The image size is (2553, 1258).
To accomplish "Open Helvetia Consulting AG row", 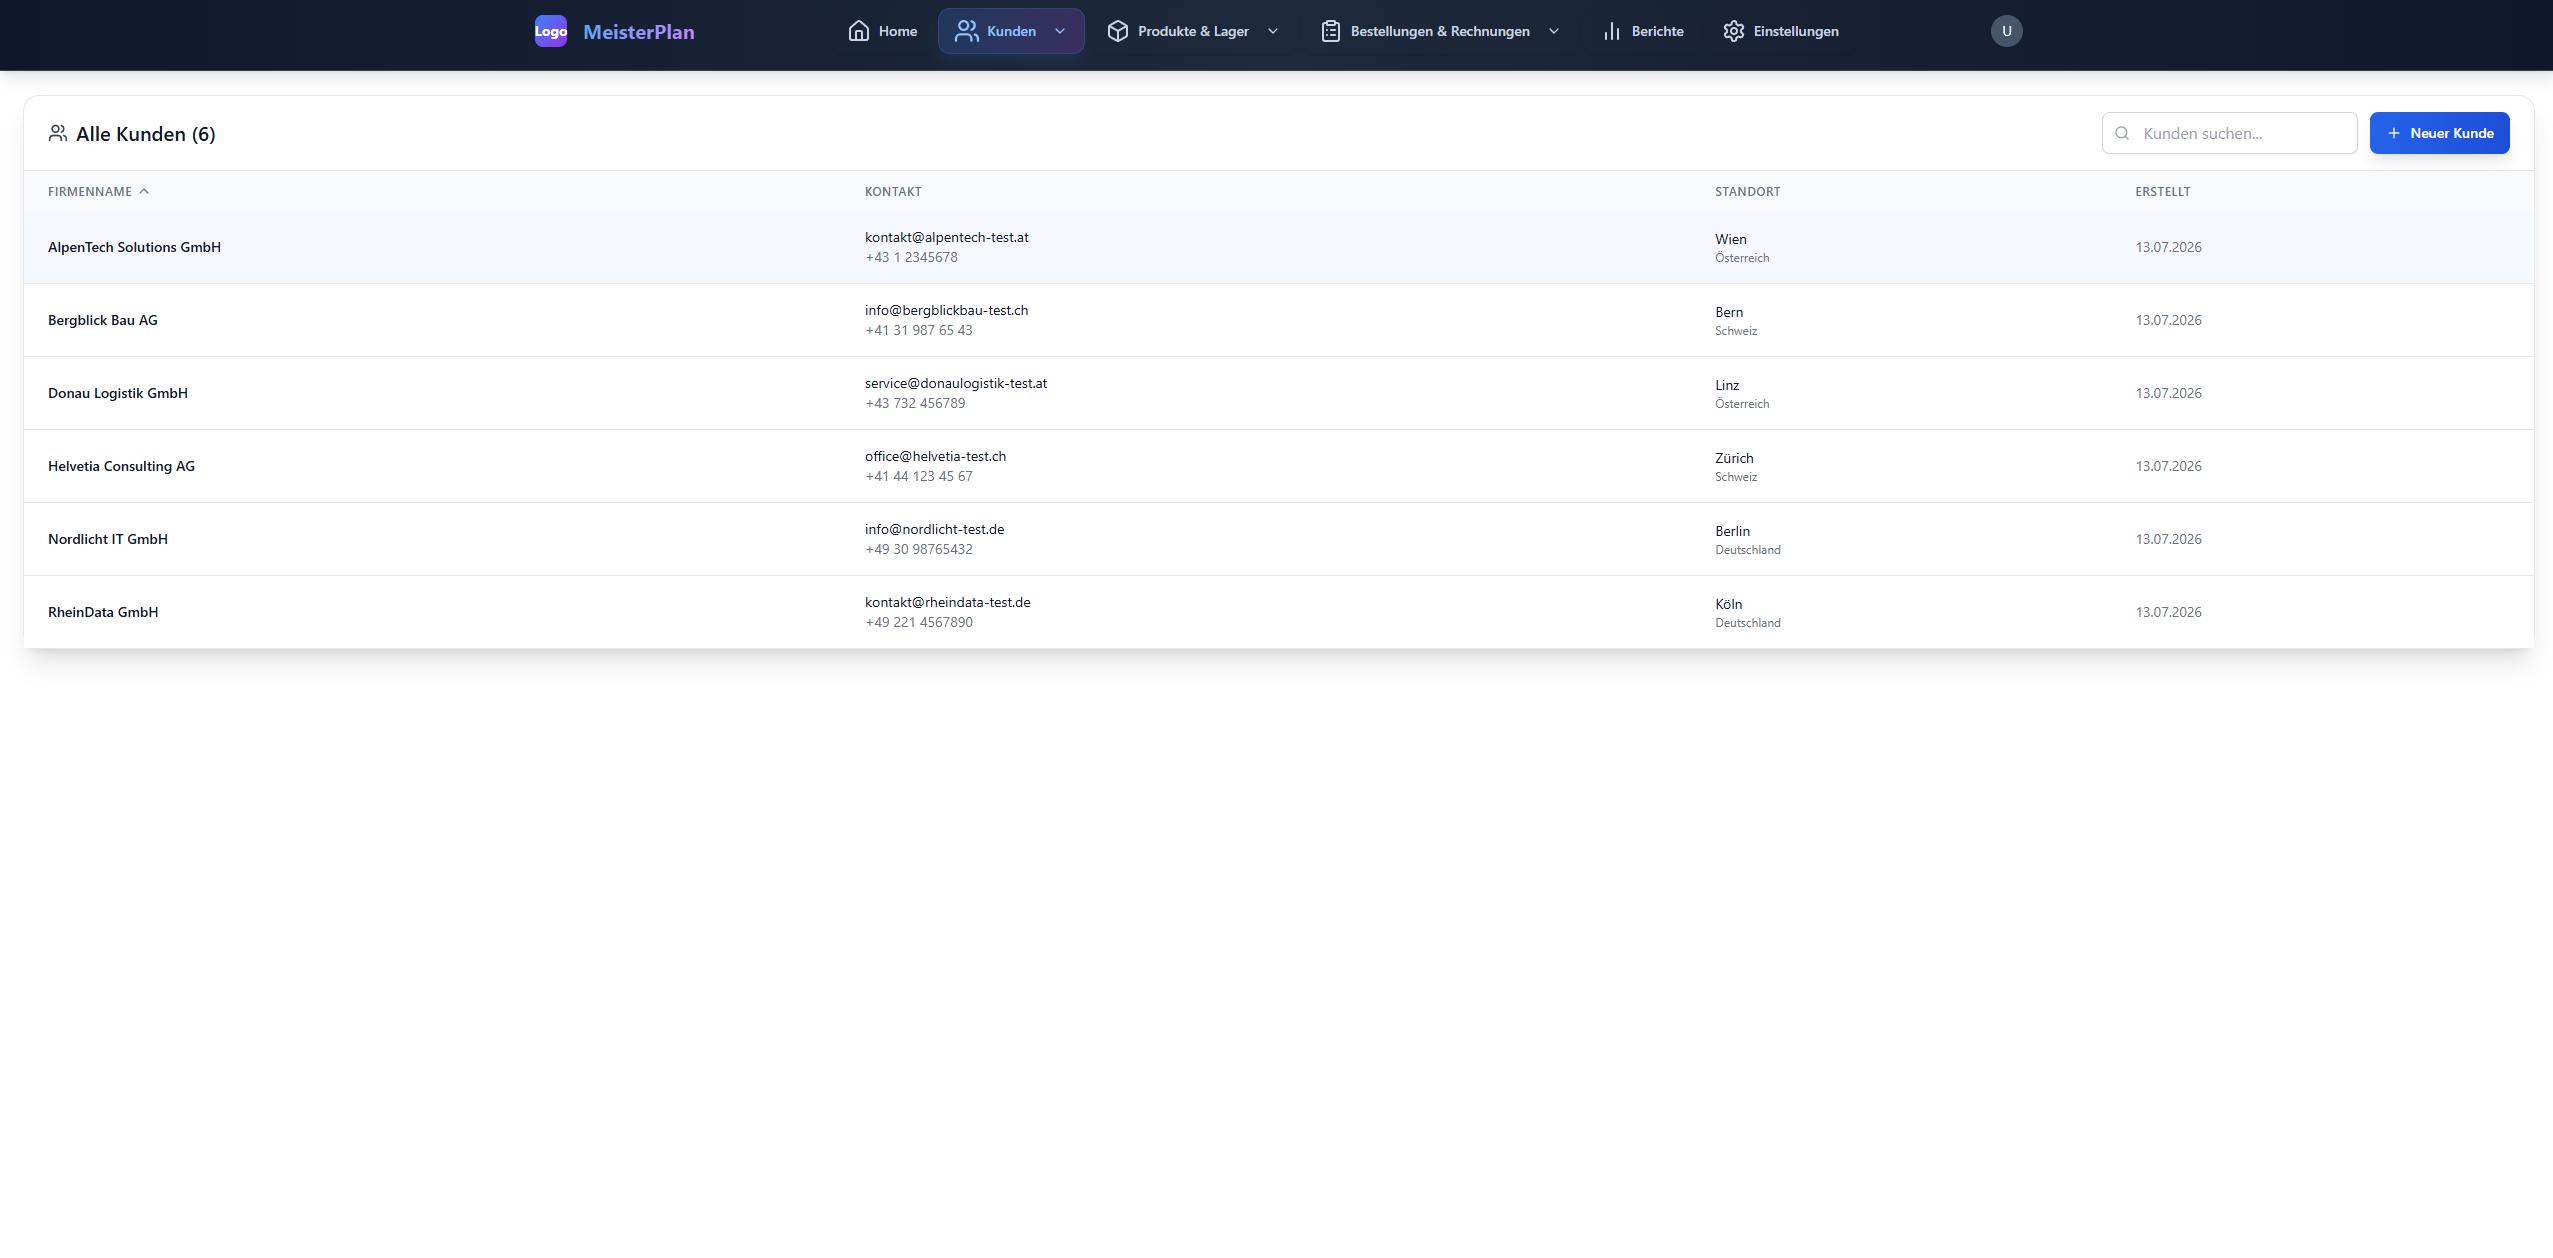I will (x=1278, y=466).
